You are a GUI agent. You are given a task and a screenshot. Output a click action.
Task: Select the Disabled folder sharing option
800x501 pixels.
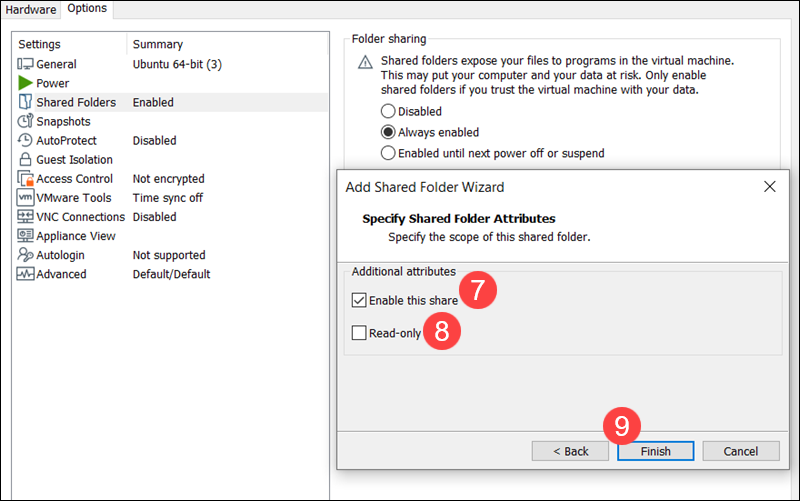coord(388,111)
